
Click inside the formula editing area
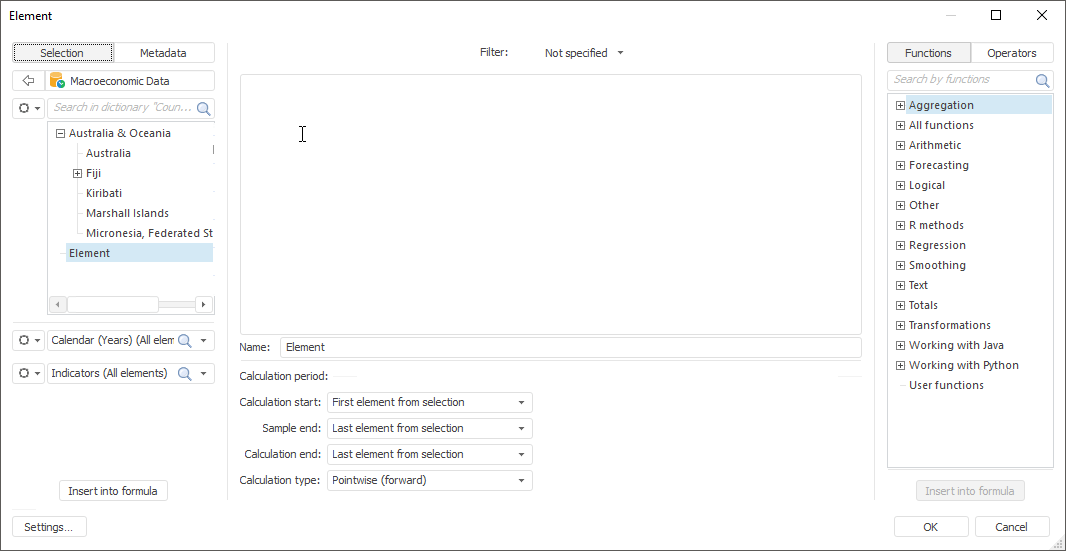point(551,204)
